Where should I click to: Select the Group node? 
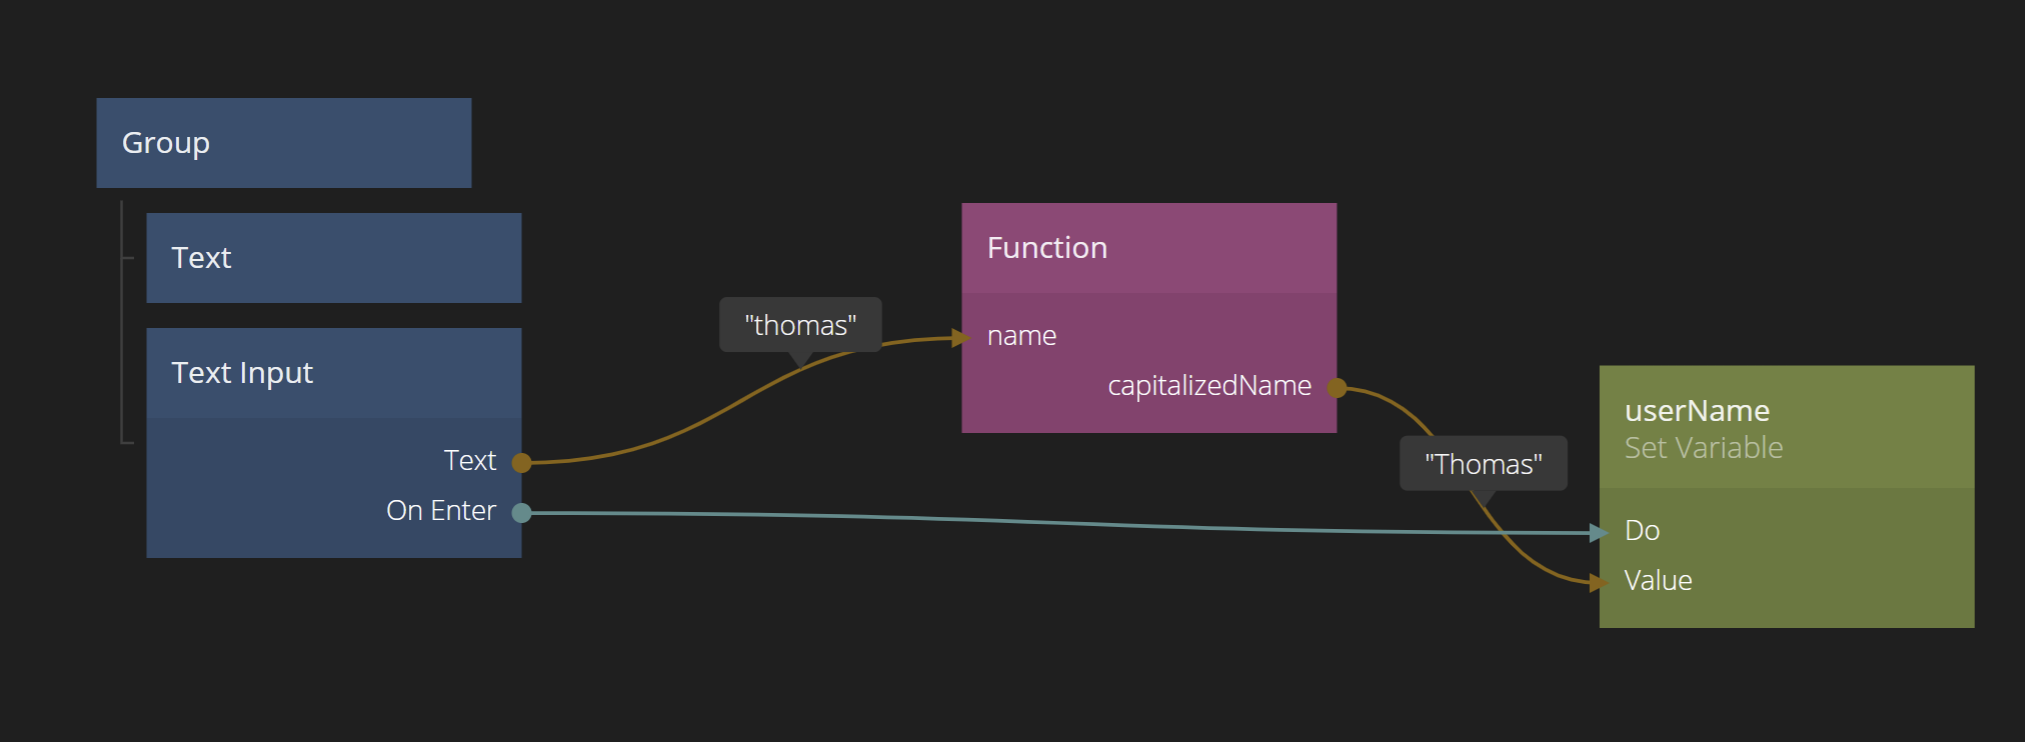tap(283, 143)
